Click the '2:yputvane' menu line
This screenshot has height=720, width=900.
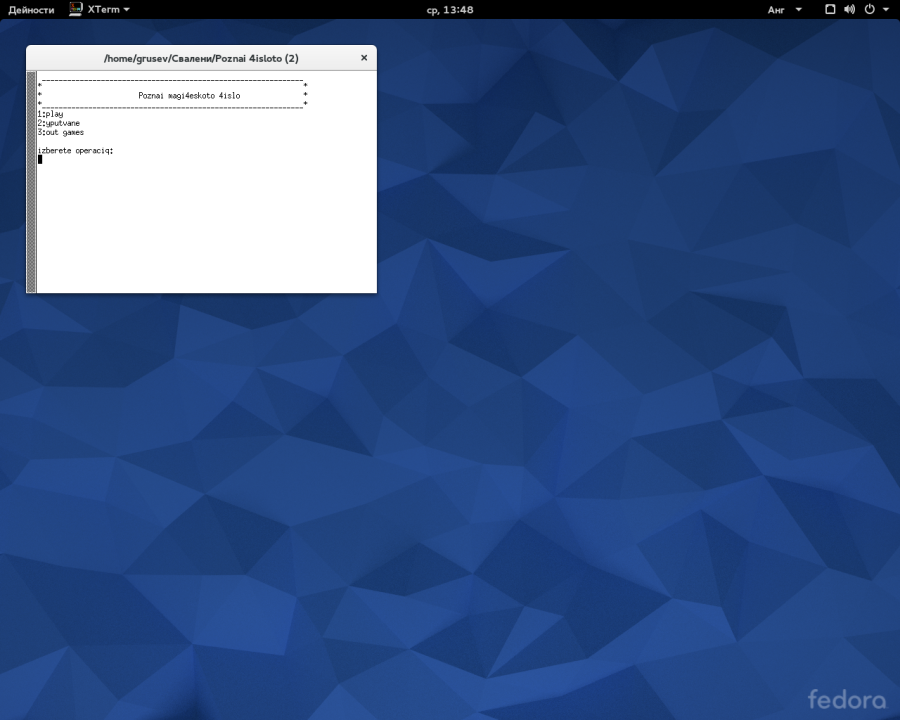[x=59, y=123]
